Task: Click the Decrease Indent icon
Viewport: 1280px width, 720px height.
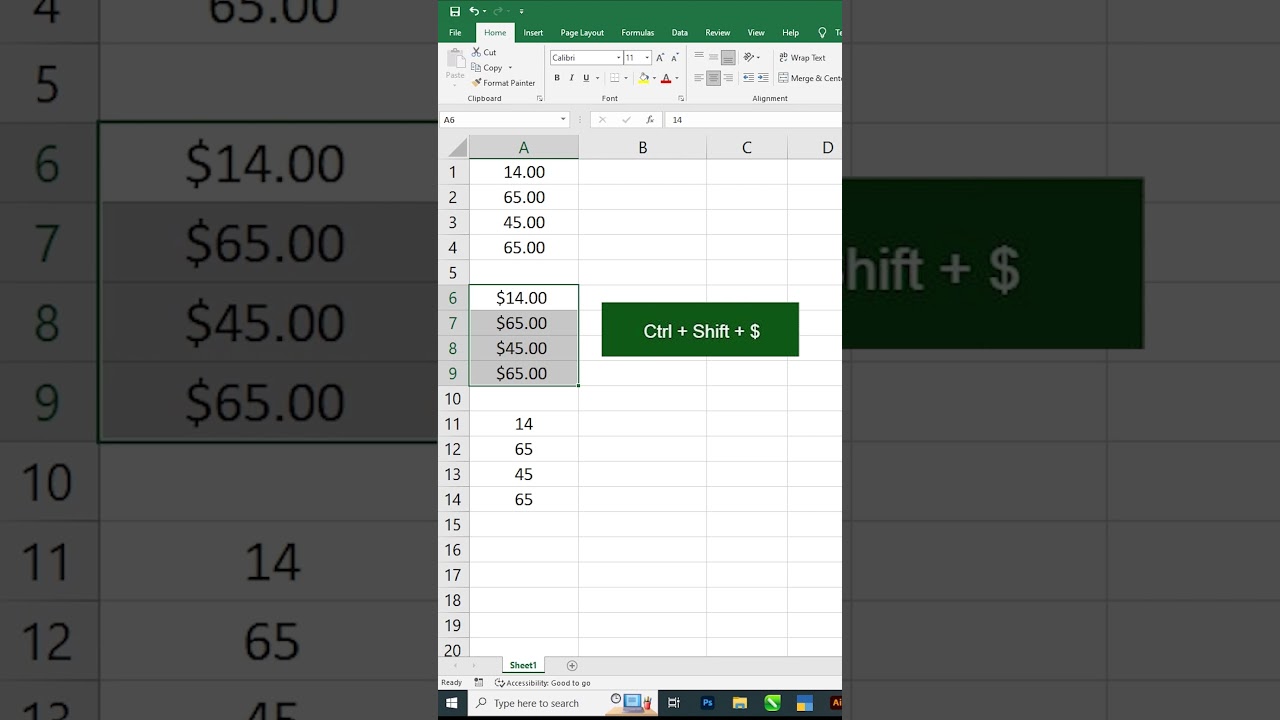Action: click(749, 78)
